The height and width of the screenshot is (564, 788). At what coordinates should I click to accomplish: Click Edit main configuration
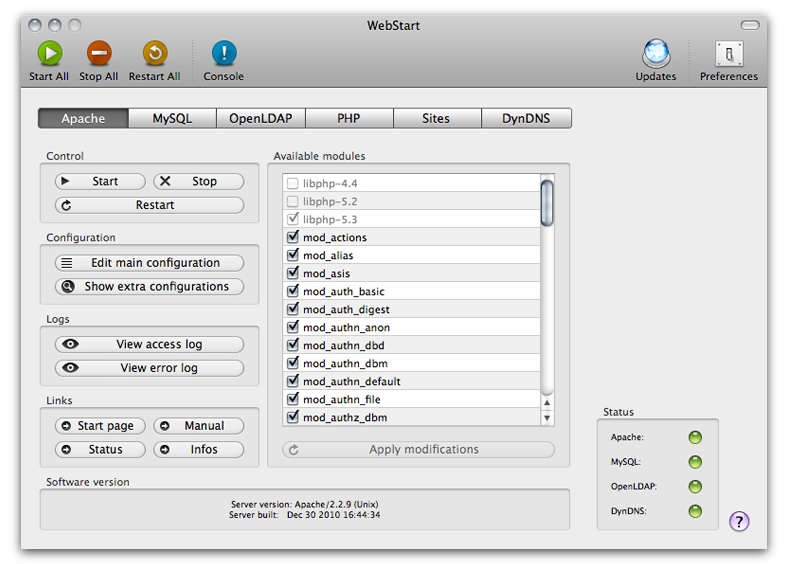[x=149, y=263]
